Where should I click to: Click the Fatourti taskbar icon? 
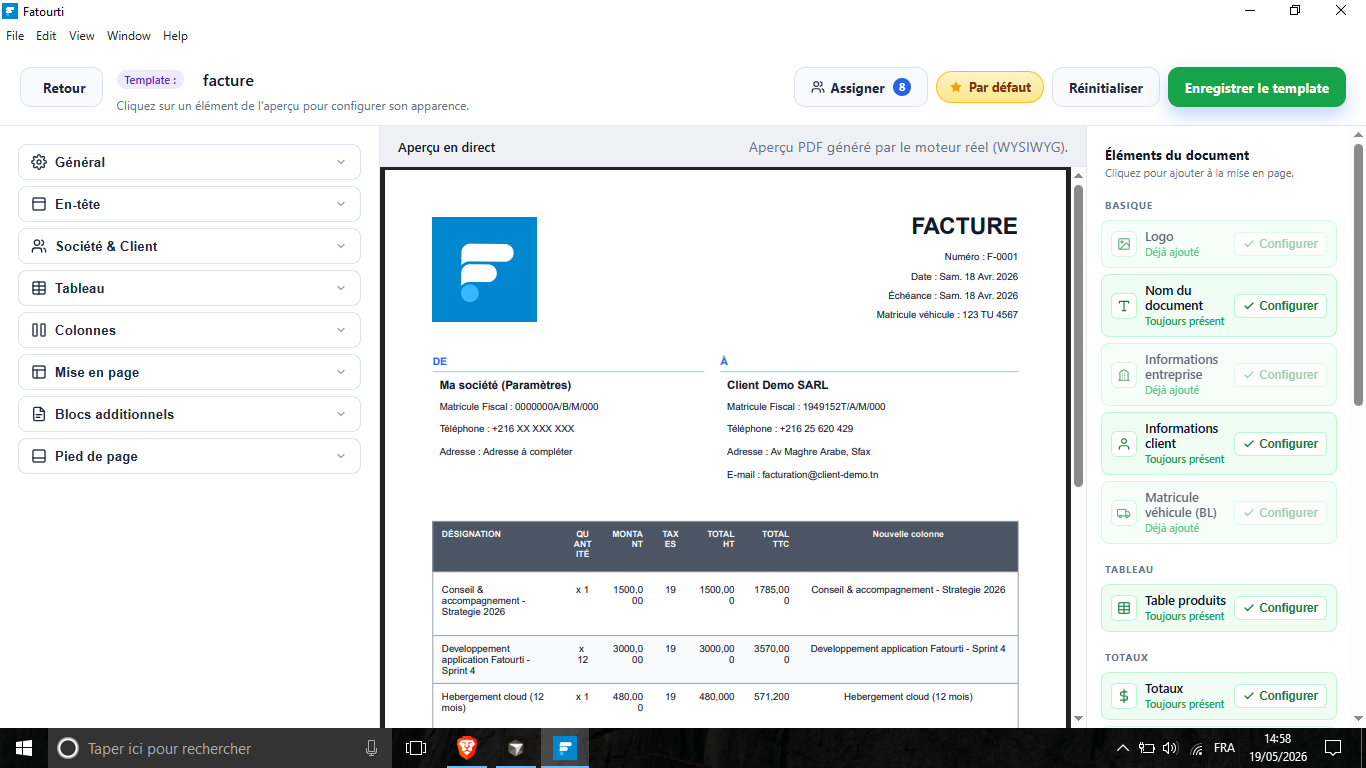click(x=565, y=748)
